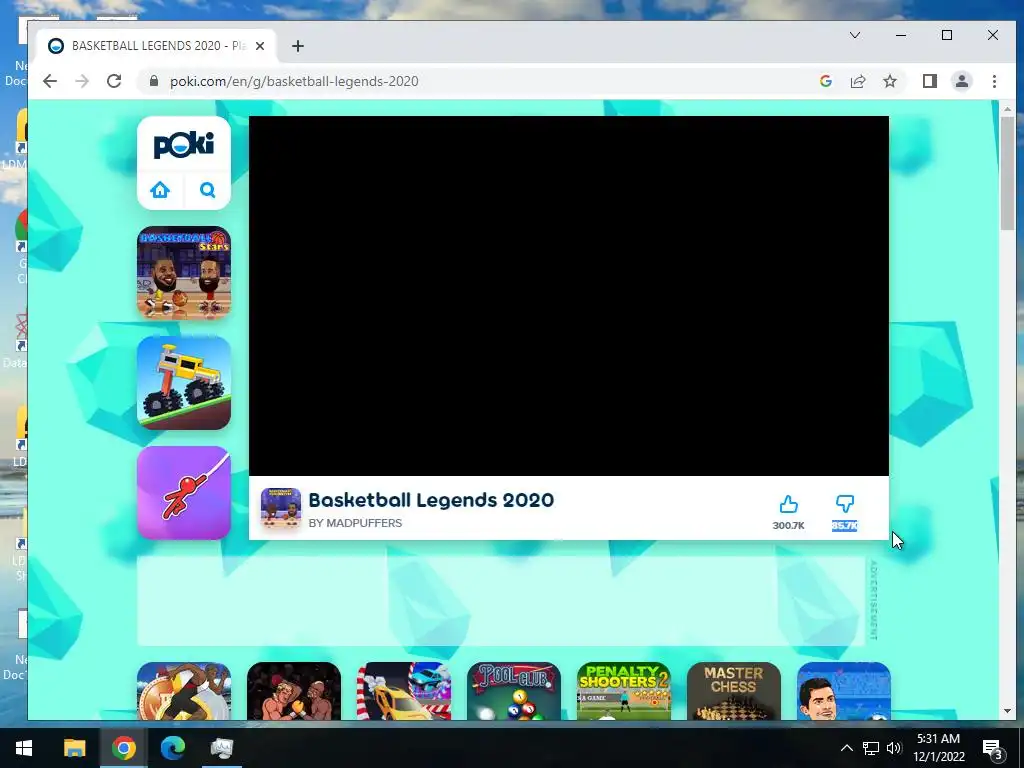Reload the current page

(x=114, y=81)
